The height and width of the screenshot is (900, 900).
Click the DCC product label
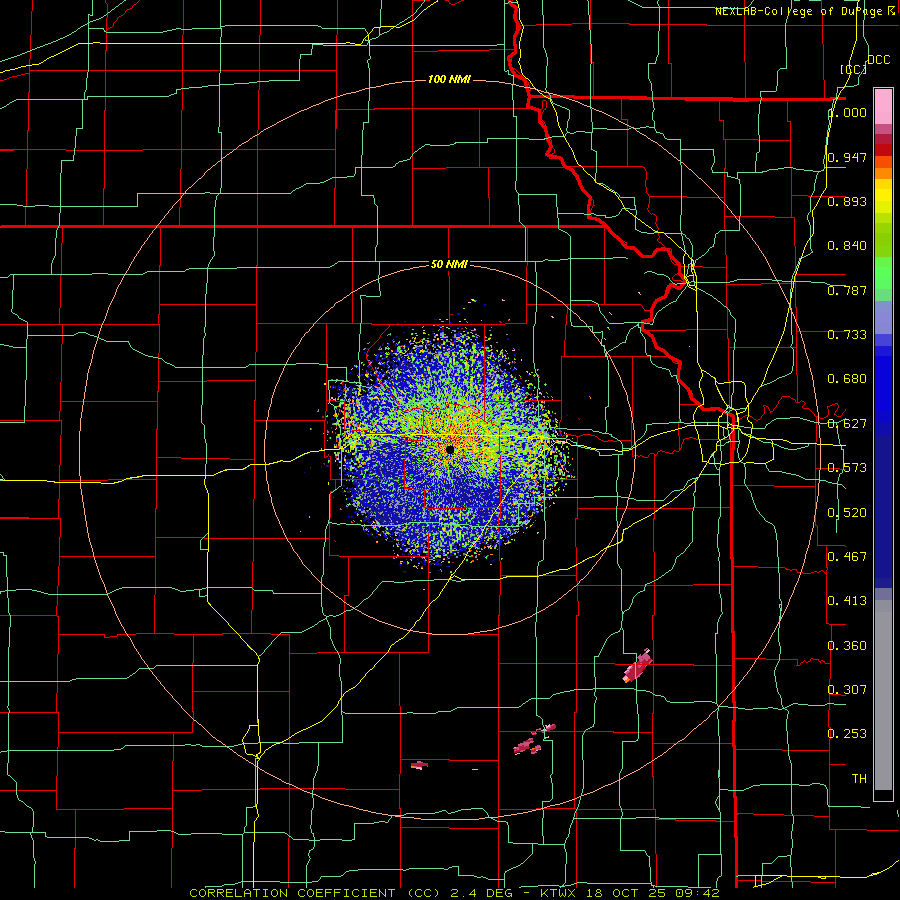point(878,60)
